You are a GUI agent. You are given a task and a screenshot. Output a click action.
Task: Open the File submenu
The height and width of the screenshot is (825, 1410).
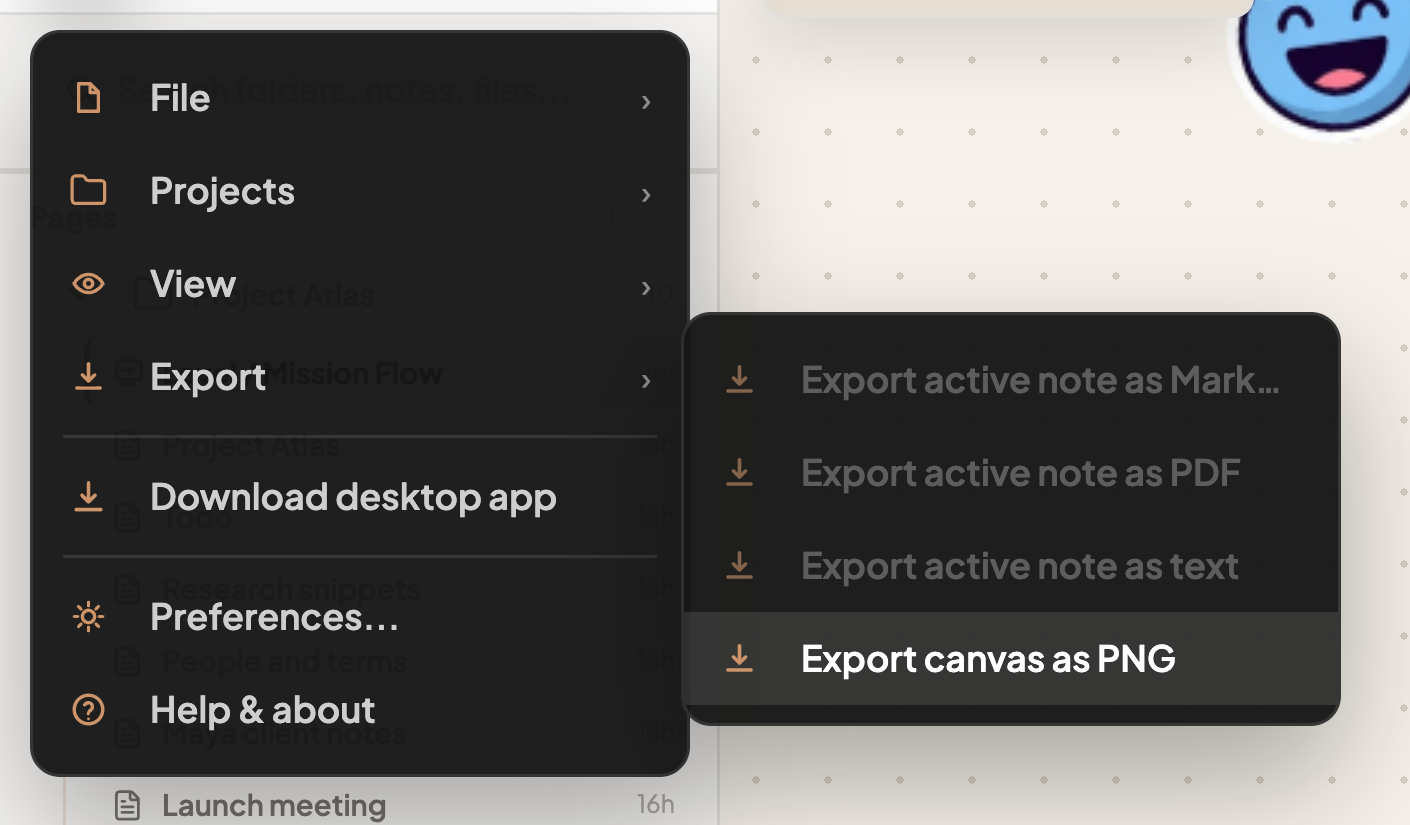tap(360, 99)
